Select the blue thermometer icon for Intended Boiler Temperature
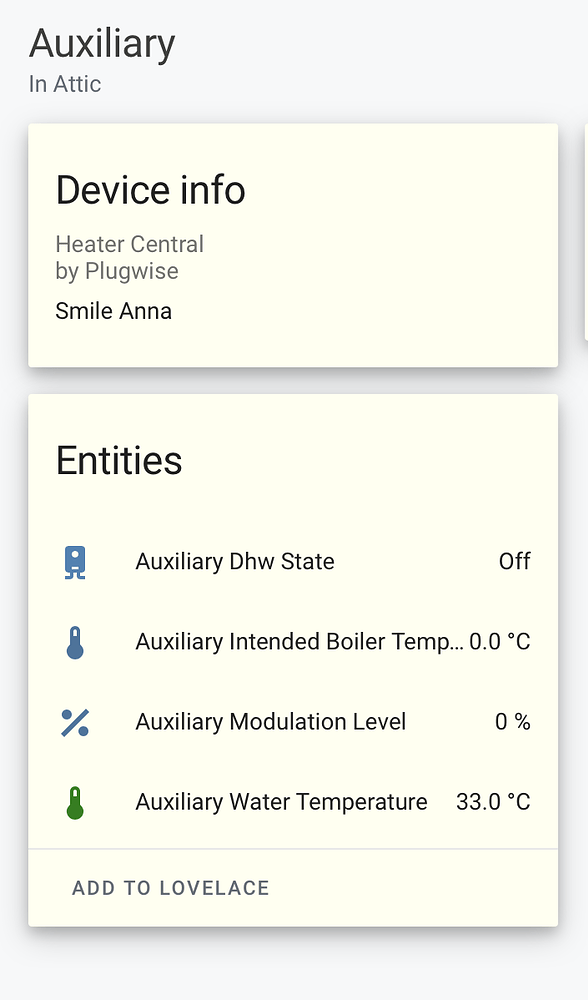The height and width of the screenshot is (1000, 588). (x=76, y=641)
